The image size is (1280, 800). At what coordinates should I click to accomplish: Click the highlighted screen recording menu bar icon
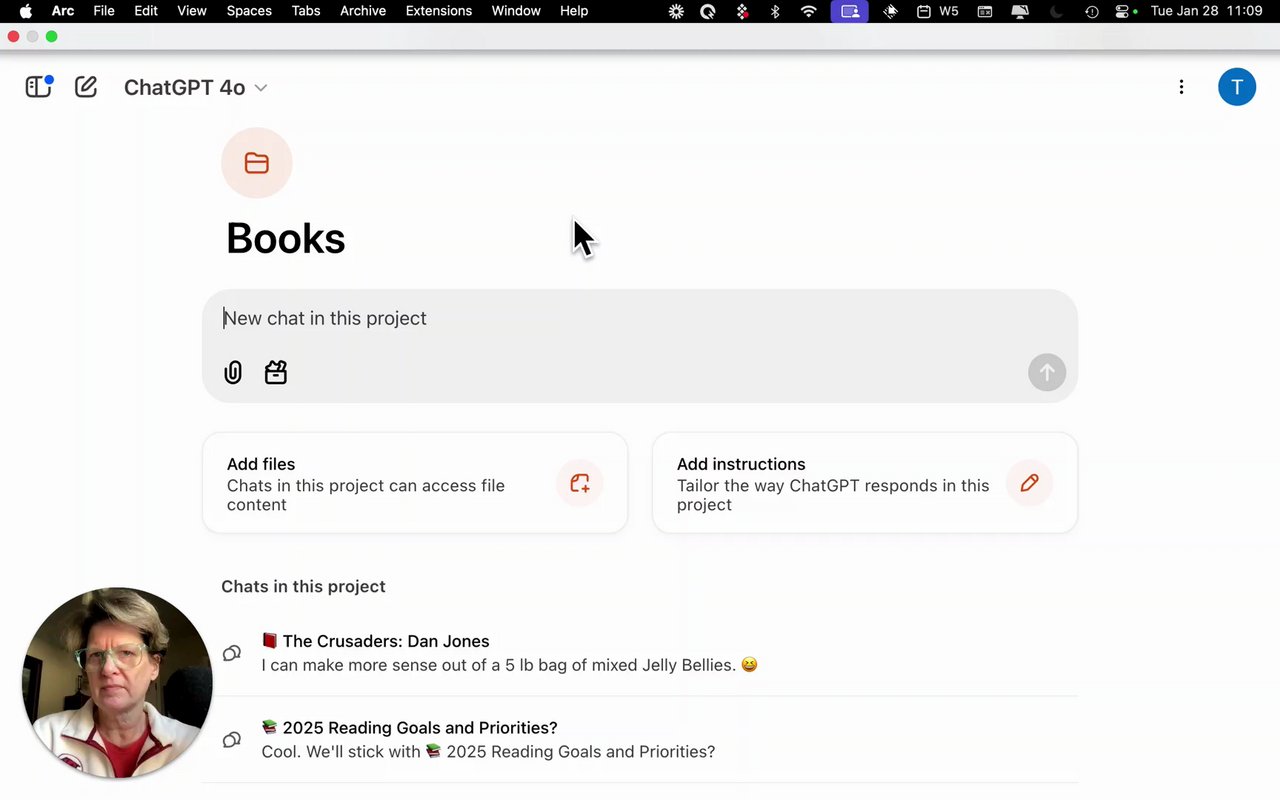point(850,11)
